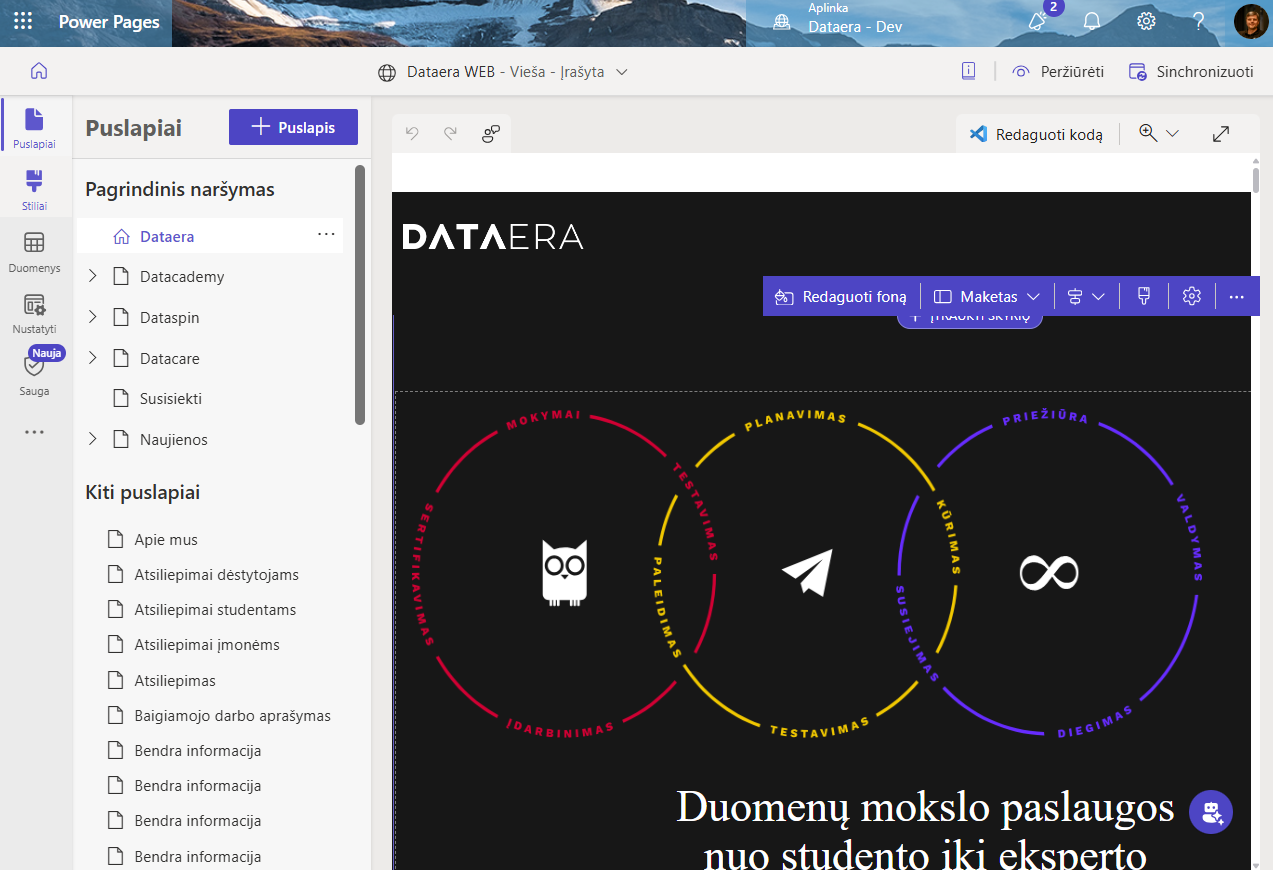
Task: Open Baigiamojo darbo aprašymas page
Action: (x=233, y=716)
